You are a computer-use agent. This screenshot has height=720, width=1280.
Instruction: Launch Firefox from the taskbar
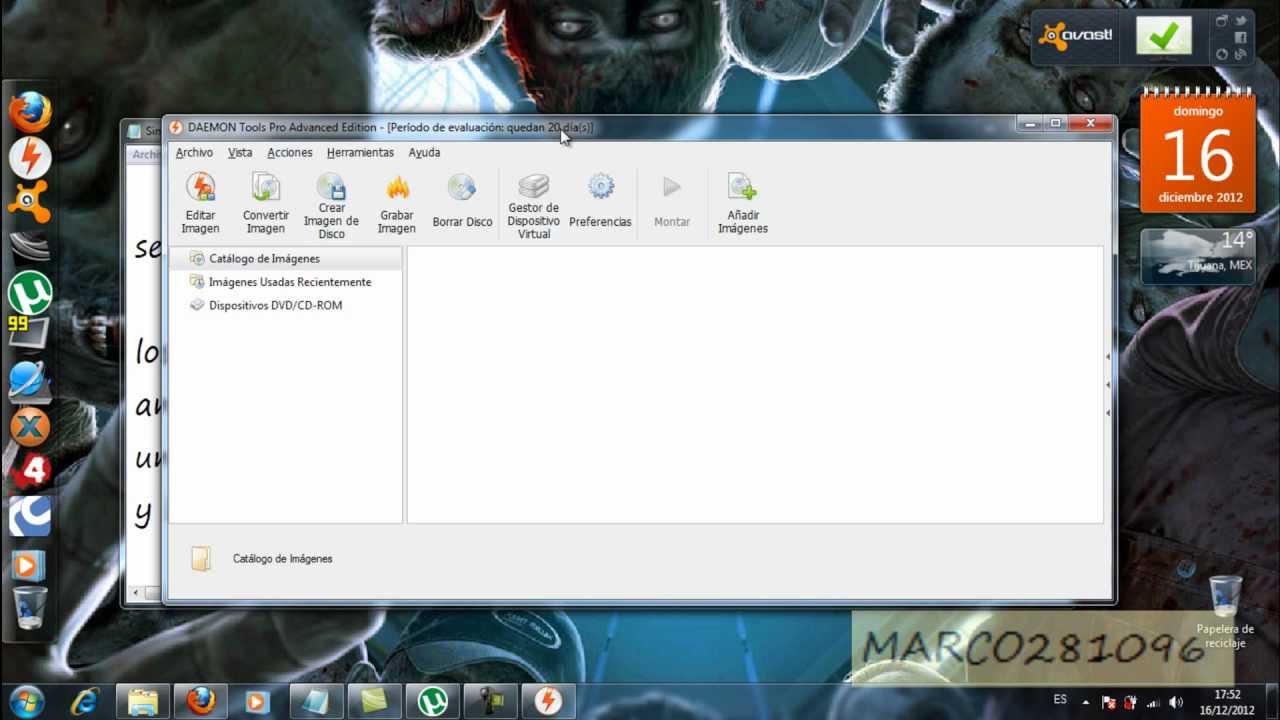[200, 703]
